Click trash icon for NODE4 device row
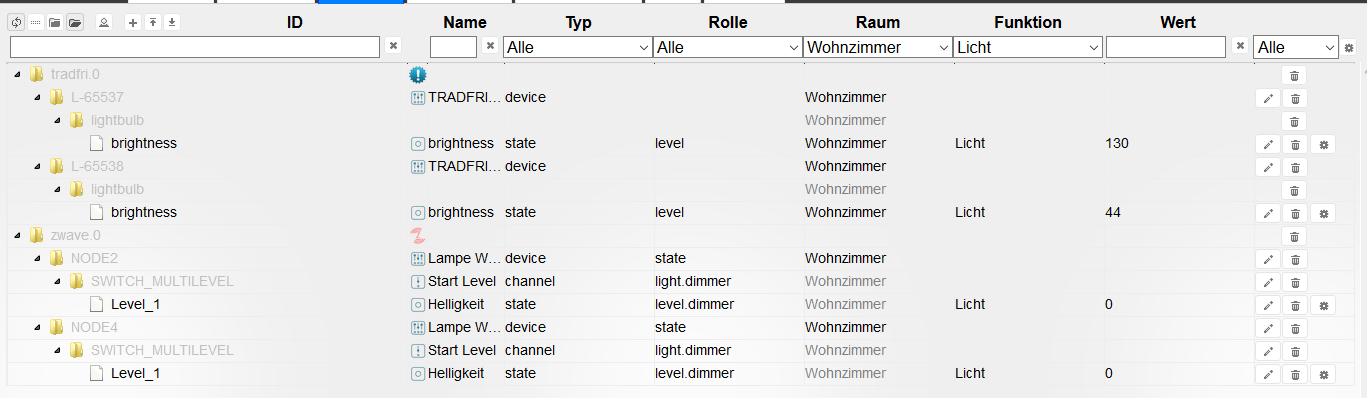The image size is (1367, 398). (x=1294, y=328)
